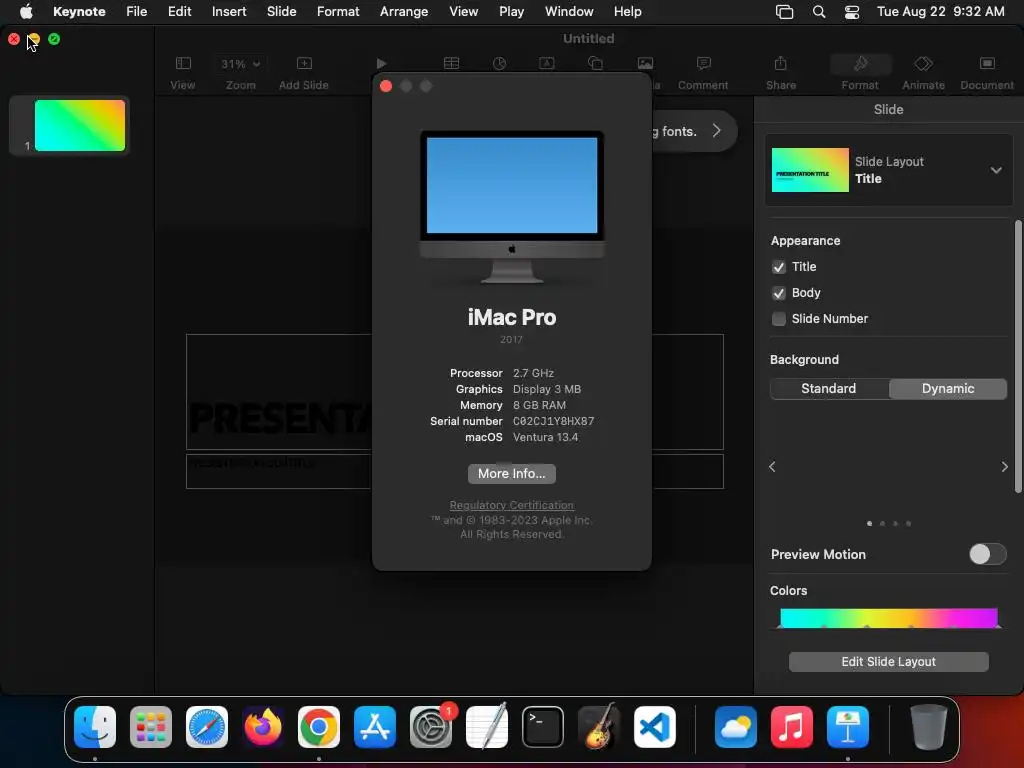Image resolution: width=1024 pixels, height=768 pixels.
Task: Insert a chart via Chart icon
Action: tap(499, 63)
